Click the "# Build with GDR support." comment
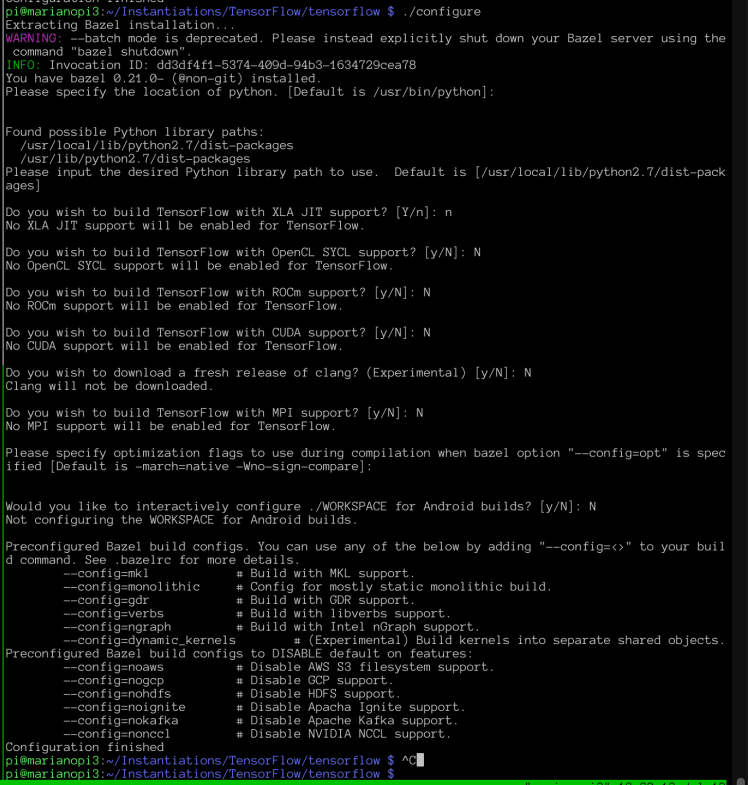This screenshot has height=785, width=748. point(325,600)
